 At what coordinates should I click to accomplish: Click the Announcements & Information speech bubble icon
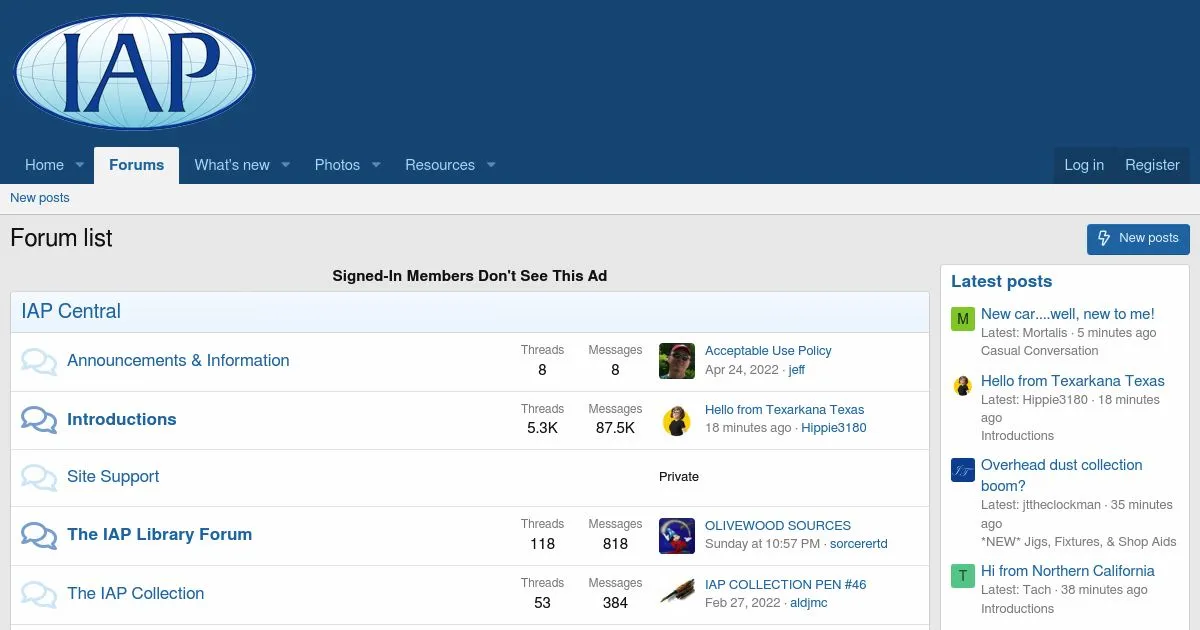(39, 361)
